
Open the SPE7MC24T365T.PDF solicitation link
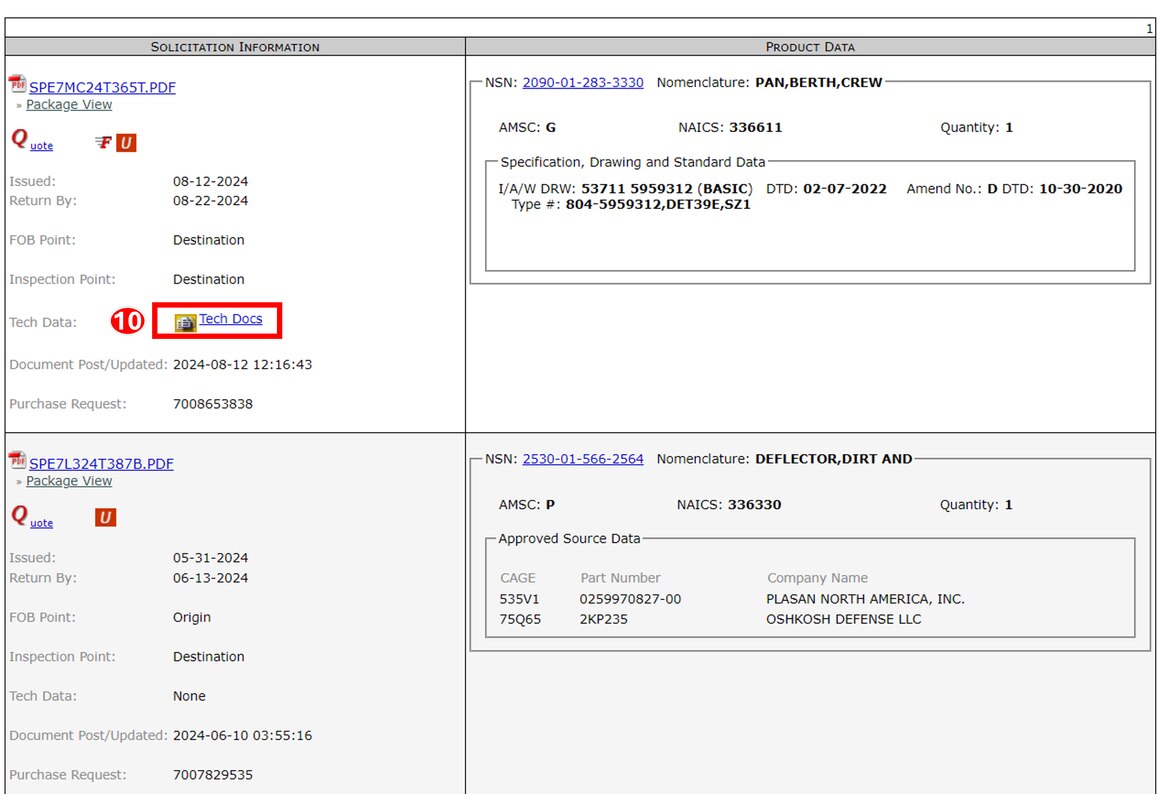coord(102,87)
